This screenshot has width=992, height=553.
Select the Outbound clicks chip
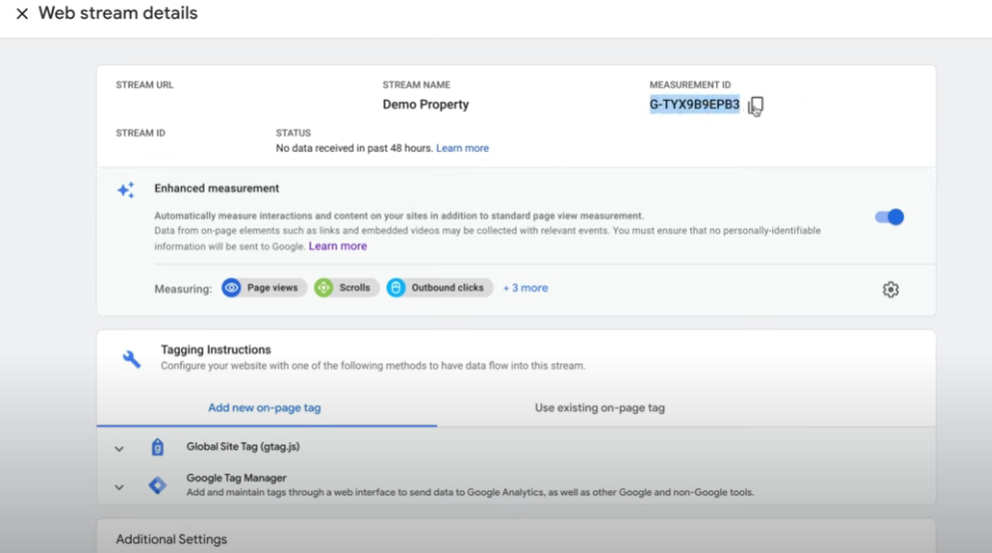[x=440, y=288]
